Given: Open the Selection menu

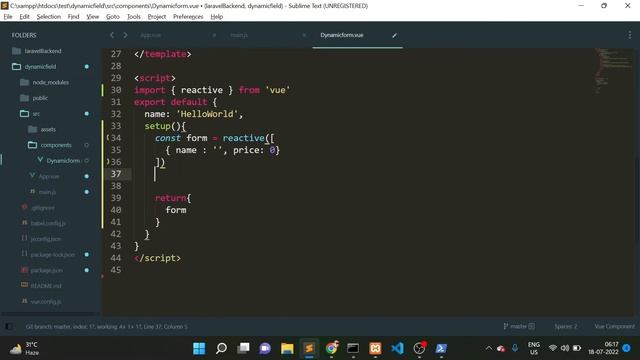Looking at the screenshot, I should click(49, 17).
